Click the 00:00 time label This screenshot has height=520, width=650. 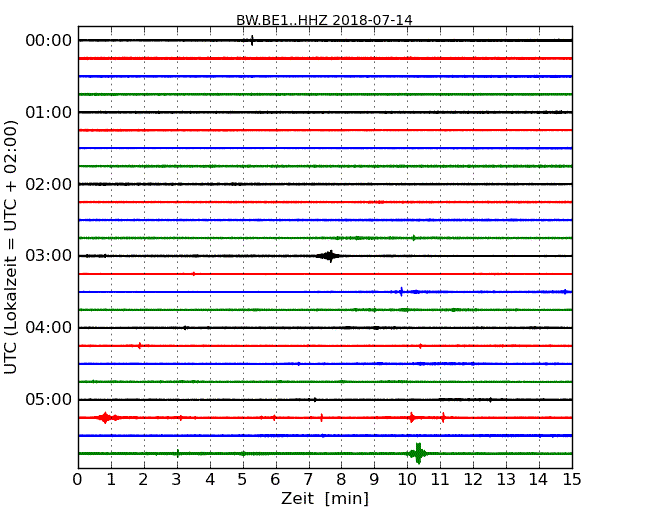tap(49, 41)
